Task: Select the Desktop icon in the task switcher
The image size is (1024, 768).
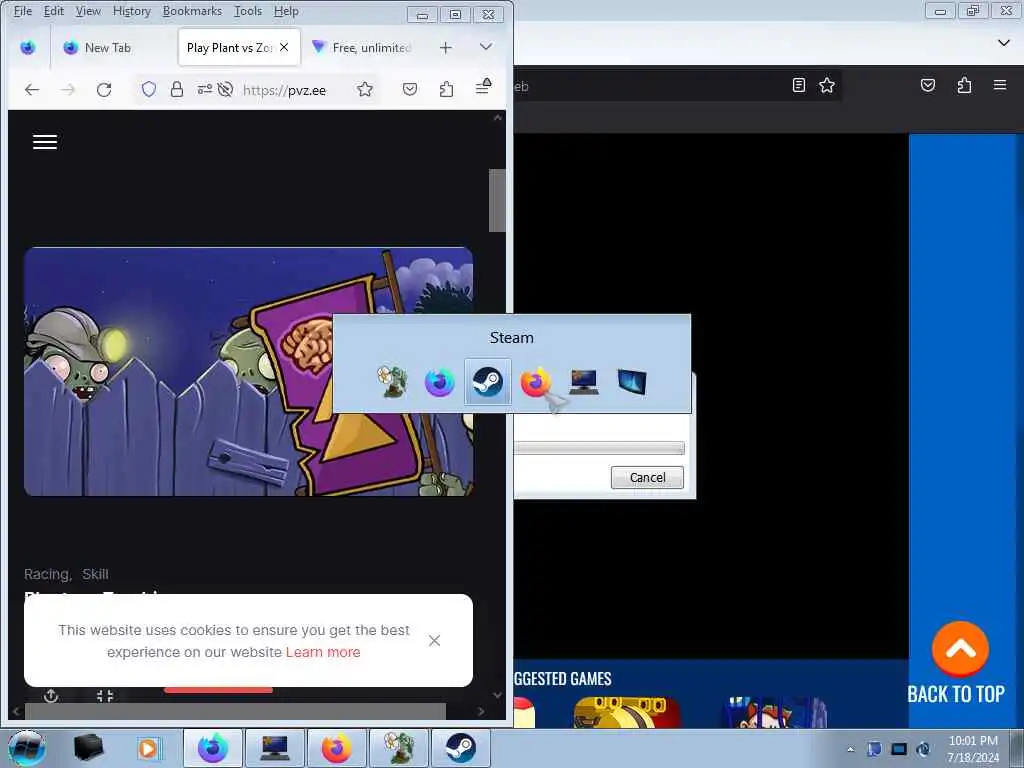Action: coord(632,381)
